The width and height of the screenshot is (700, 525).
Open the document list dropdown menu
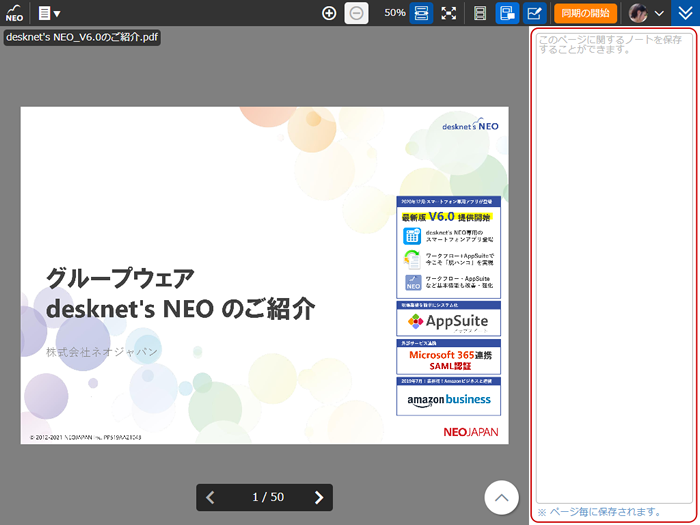pos(49,13)
